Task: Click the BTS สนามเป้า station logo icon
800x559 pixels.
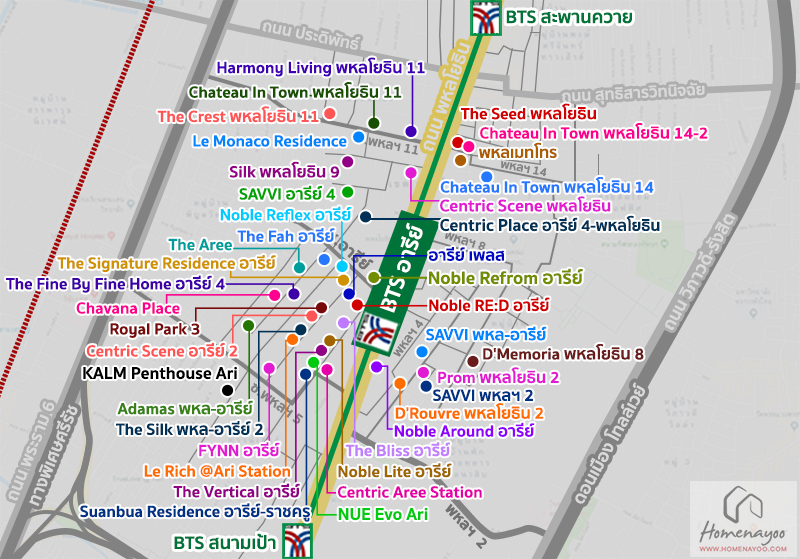Action: click(x=297, y=541)
